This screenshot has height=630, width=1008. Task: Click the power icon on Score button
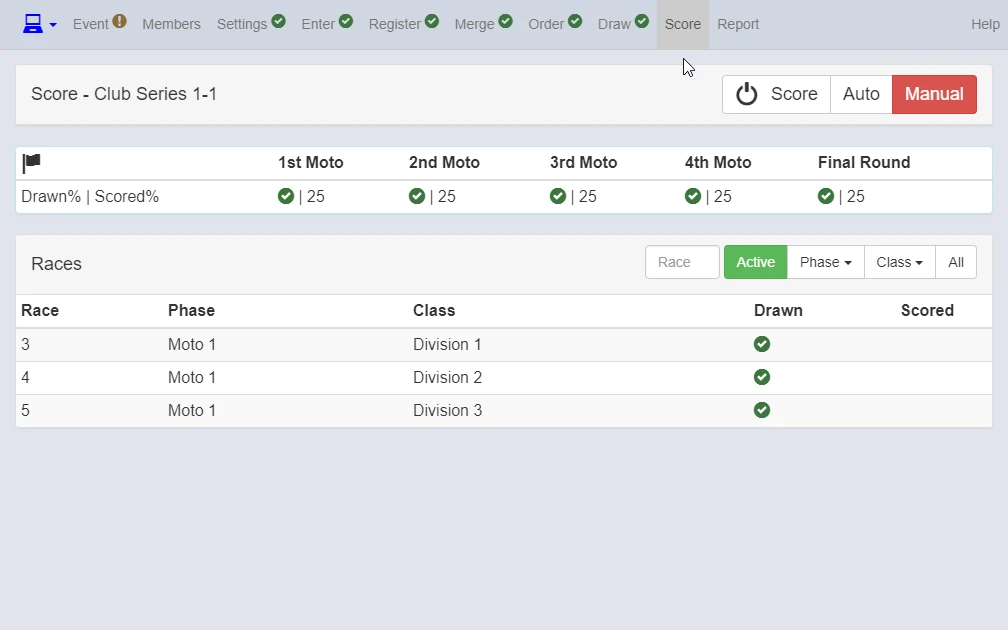(746, 94)
